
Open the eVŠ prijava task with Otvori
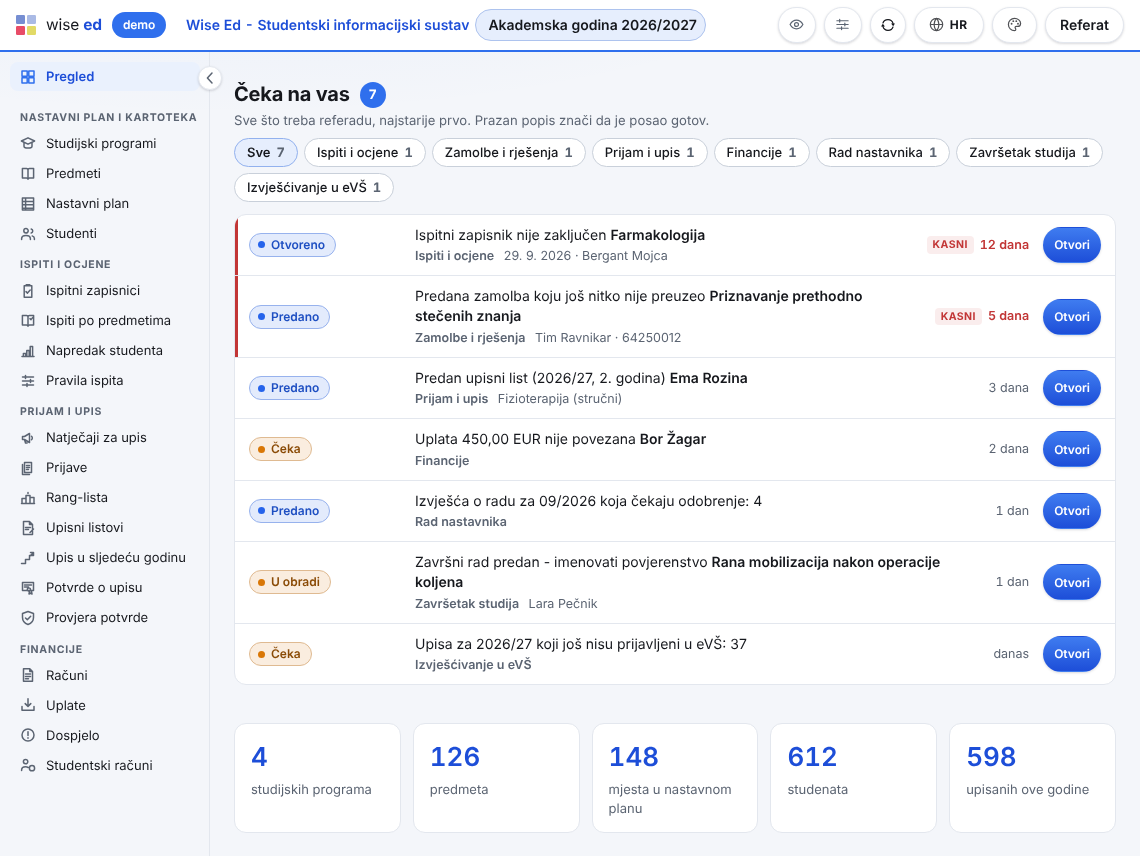[1071, 654]
